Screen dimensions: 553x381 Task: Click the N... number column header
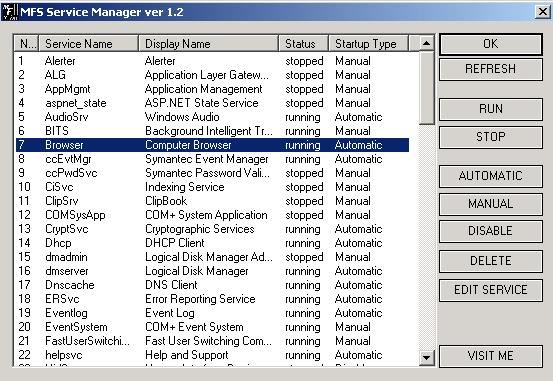pos(26,44)
